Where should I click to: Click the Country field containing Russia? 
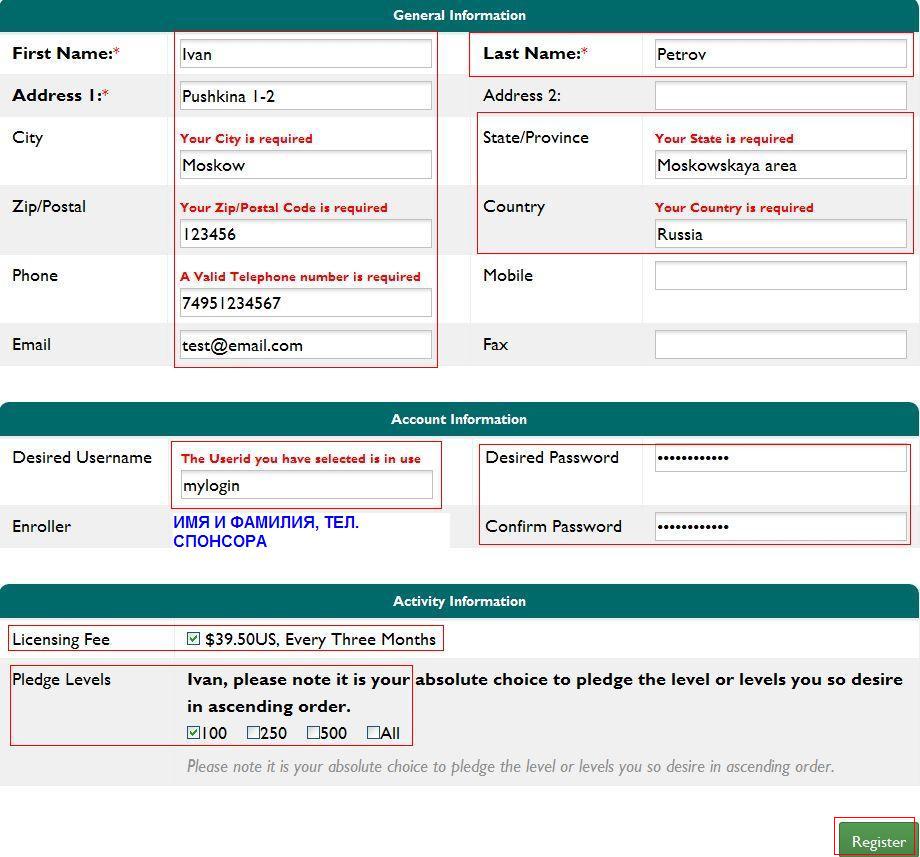780,233
